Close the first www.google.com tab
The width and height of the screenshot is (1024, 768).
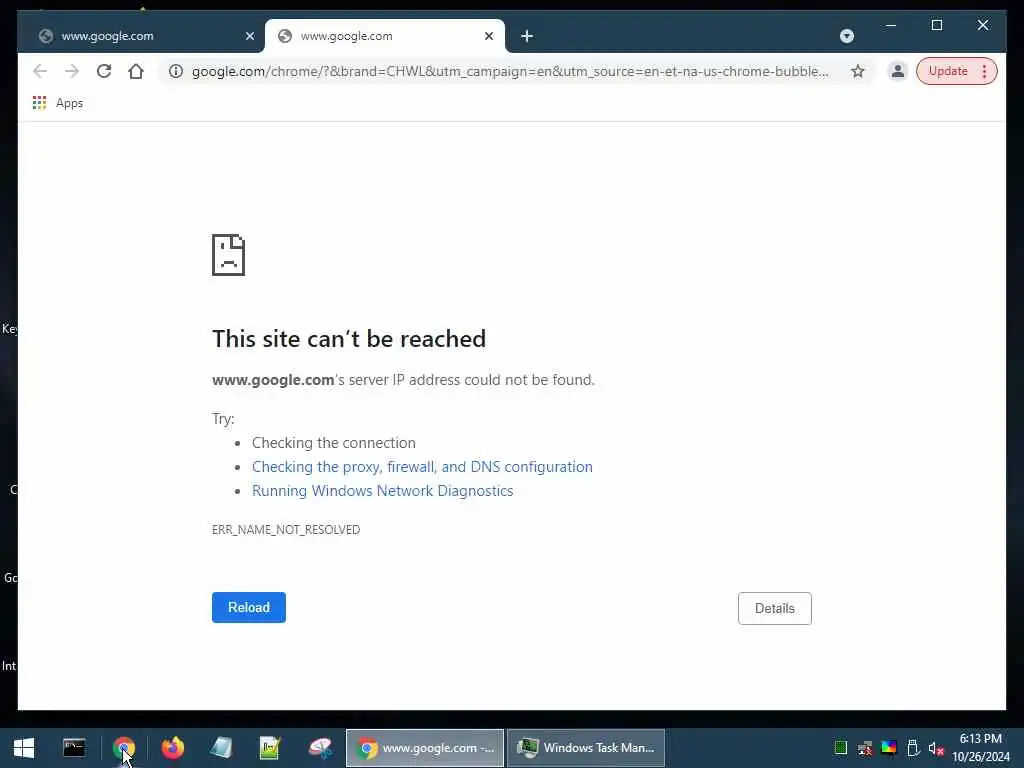coord(249,36)
